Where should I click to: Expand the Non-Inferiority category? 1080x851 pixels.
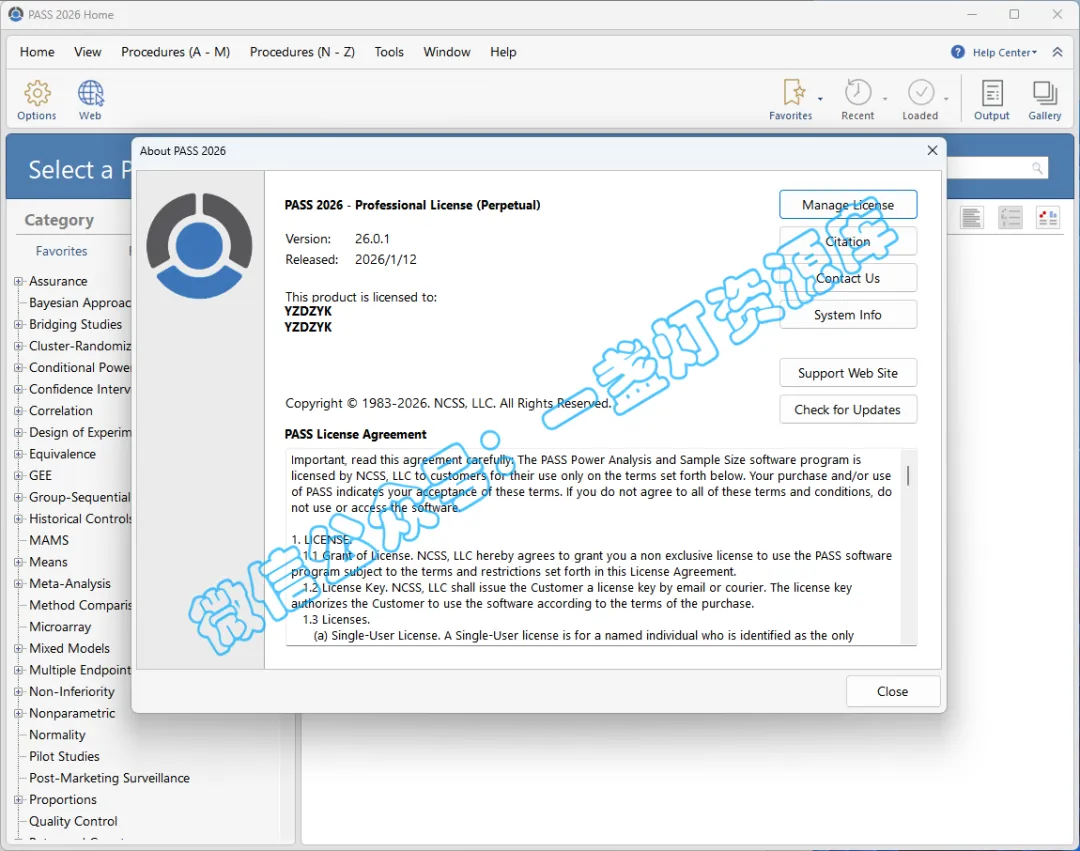click(x=19, y=692)
